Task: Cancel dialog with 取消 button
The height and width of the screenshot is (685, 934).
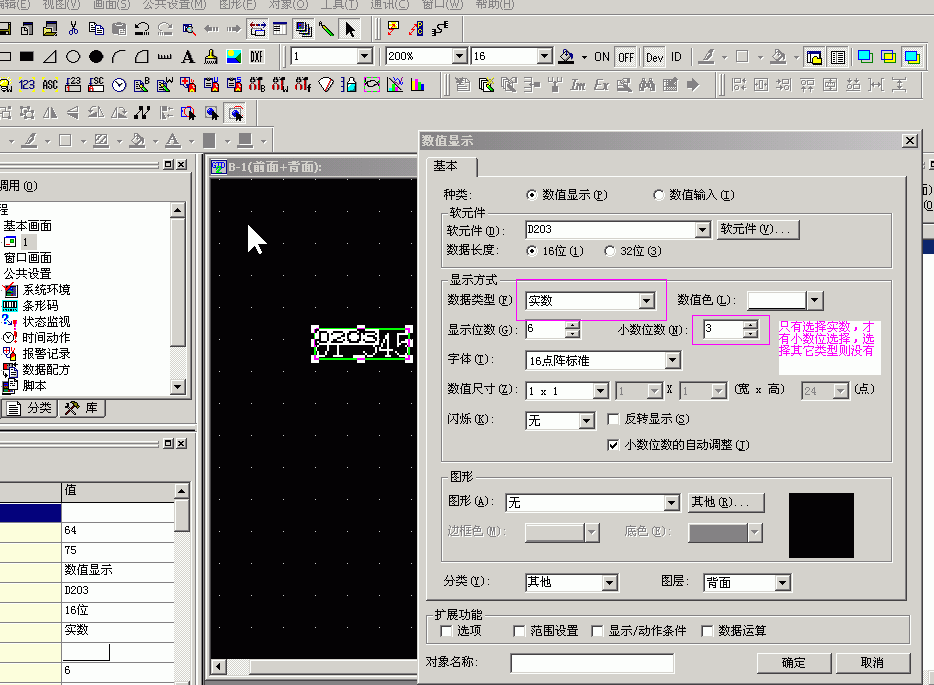Action: 873,663
